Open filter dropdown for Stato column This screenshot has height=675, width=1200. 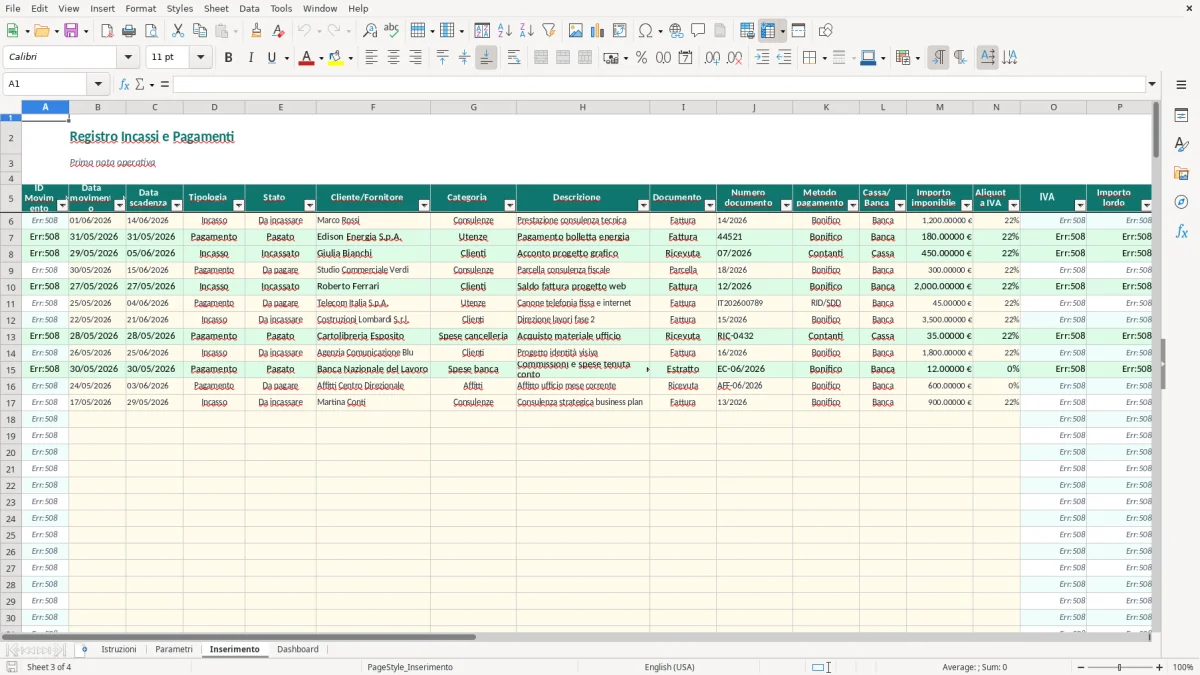coord(309,205)
